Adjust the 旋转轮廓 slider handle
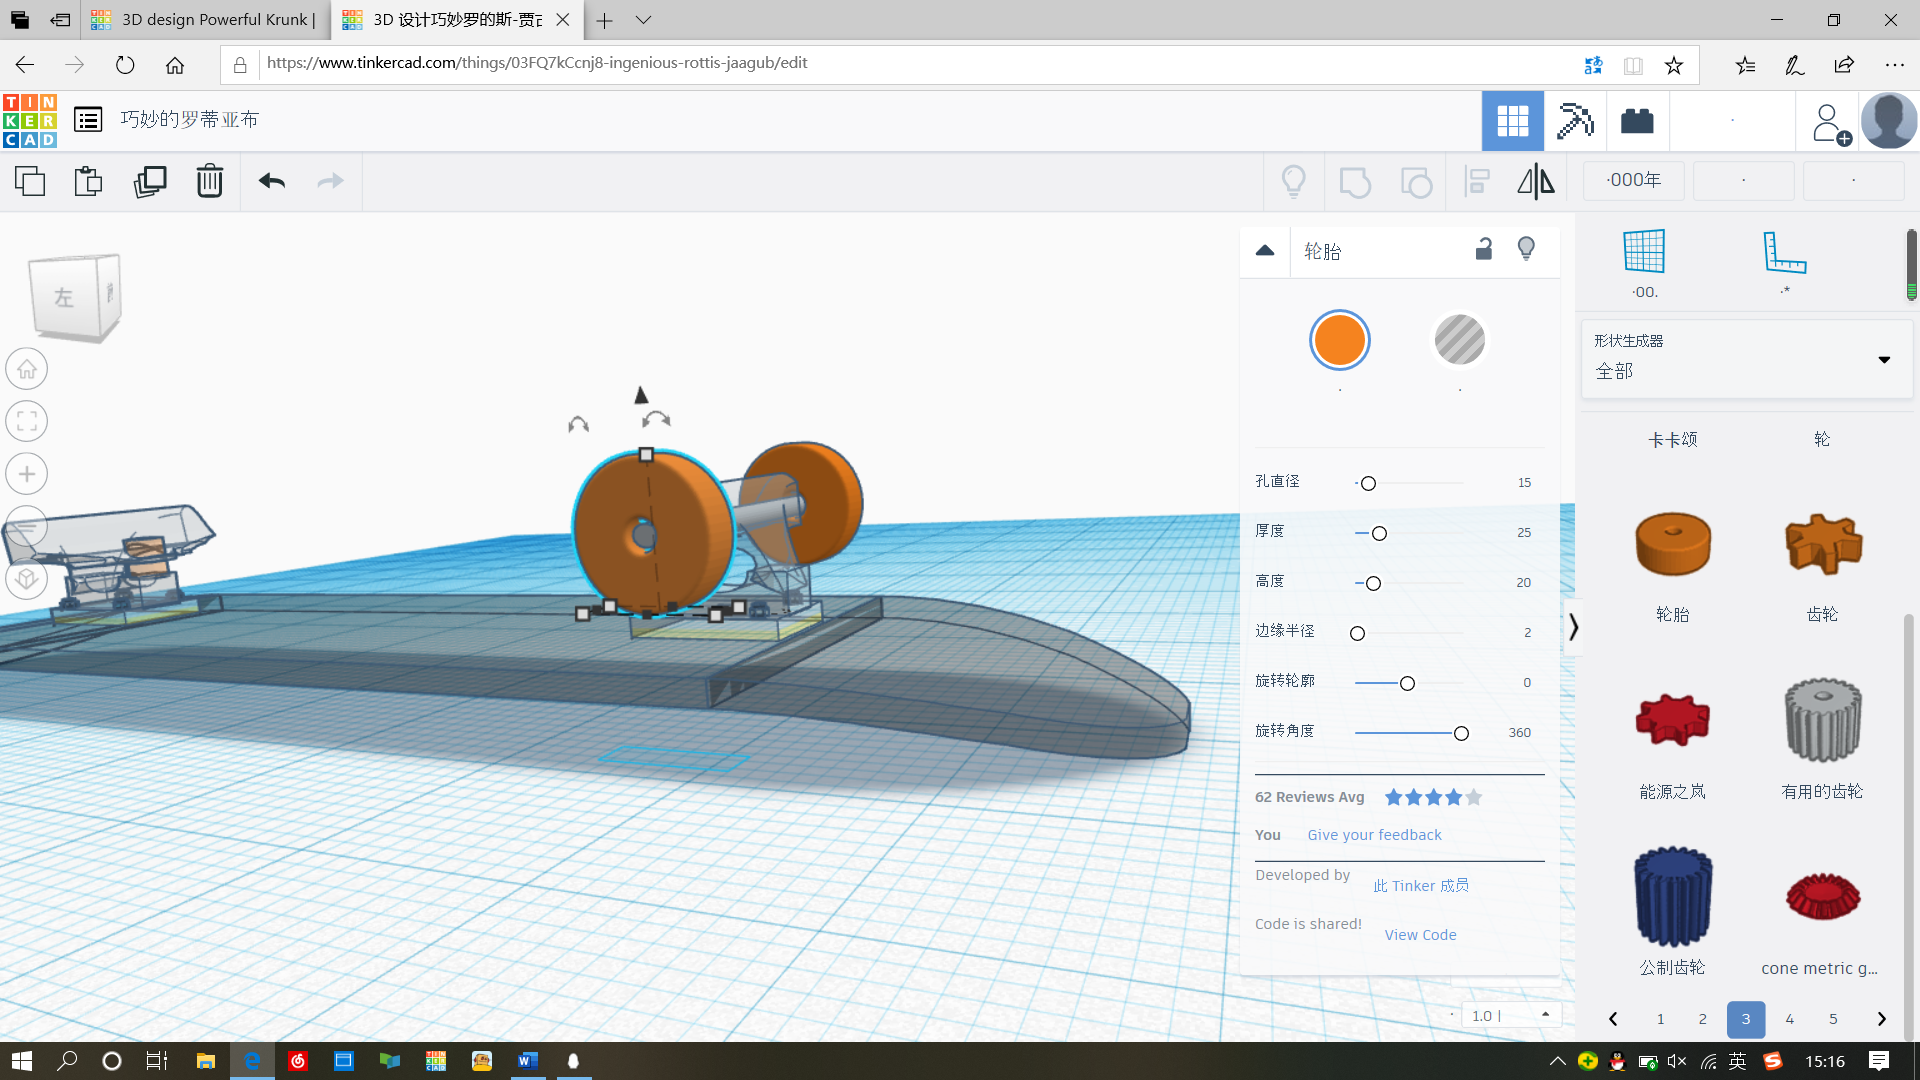 (x=1407, y=683)
